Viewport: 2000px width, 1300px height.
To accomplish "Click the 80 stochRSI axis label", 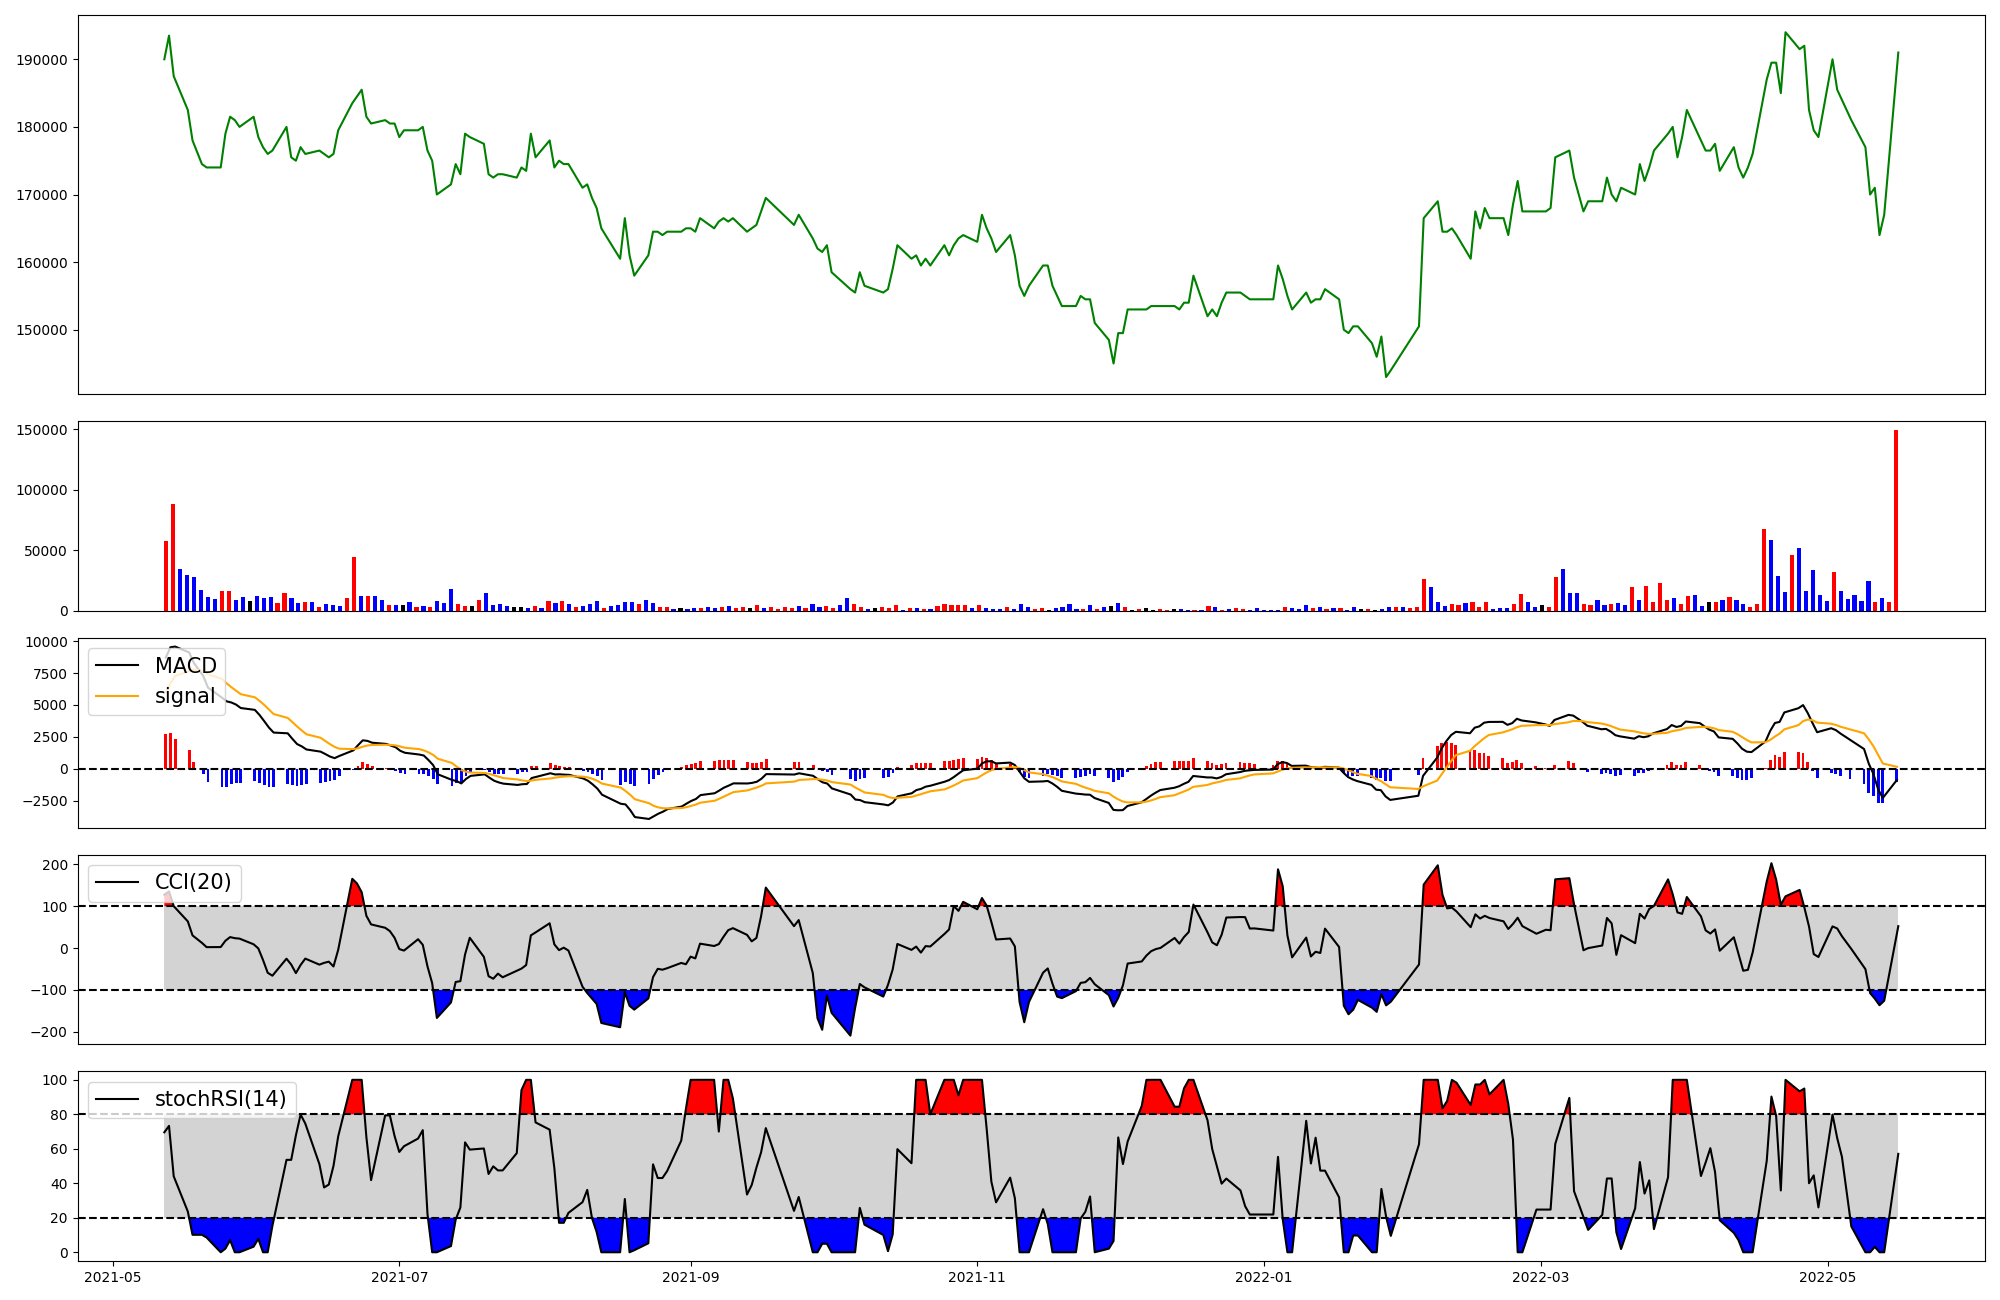I will coord(59,1115).
